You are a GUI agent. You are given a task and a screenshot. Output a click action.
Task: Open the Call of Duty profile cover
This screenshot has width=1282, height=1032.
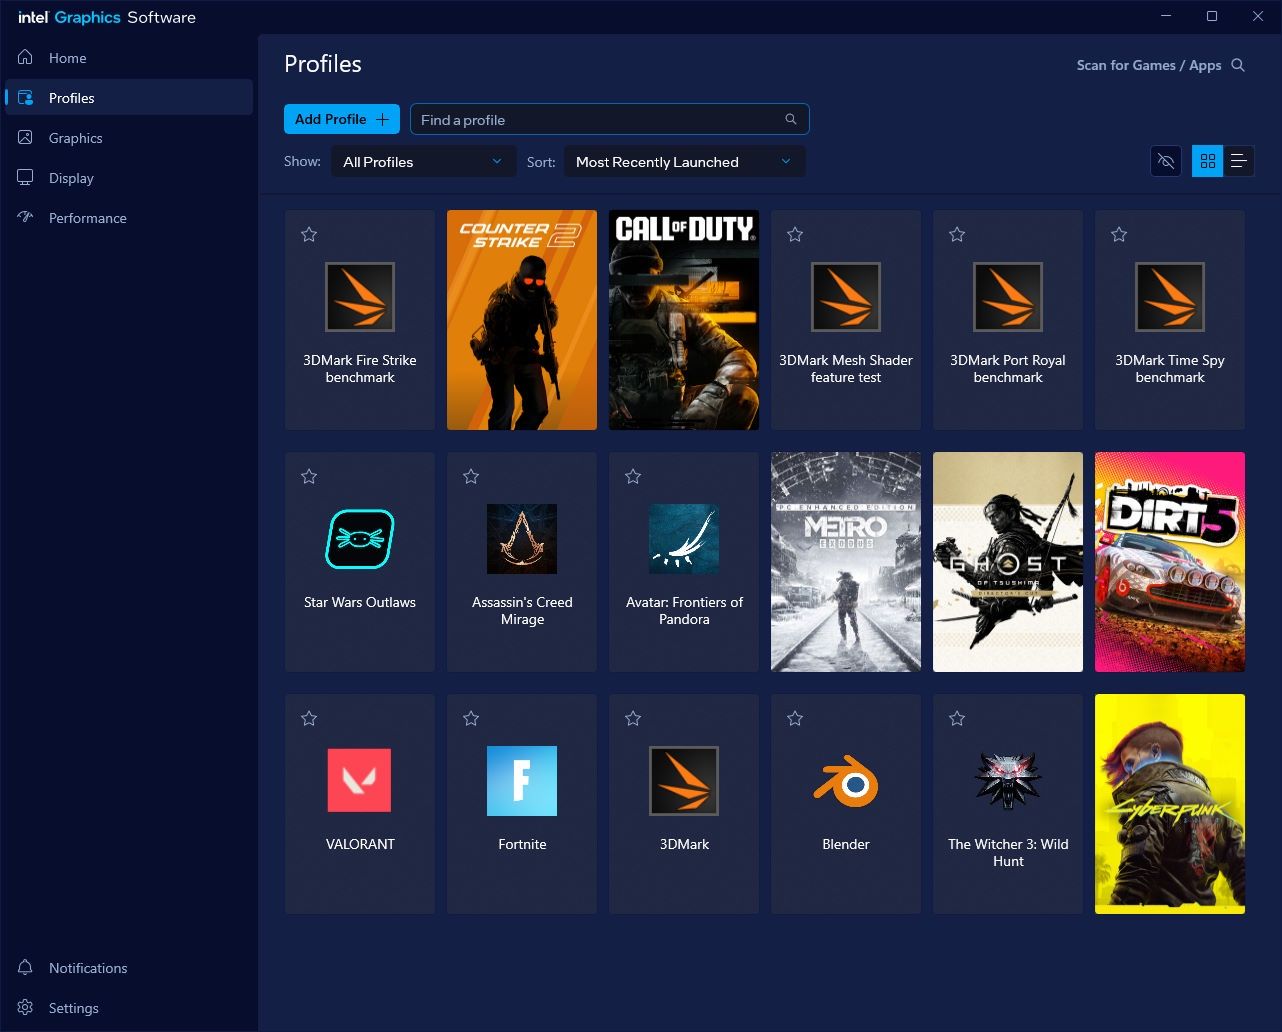click(684, 320)
